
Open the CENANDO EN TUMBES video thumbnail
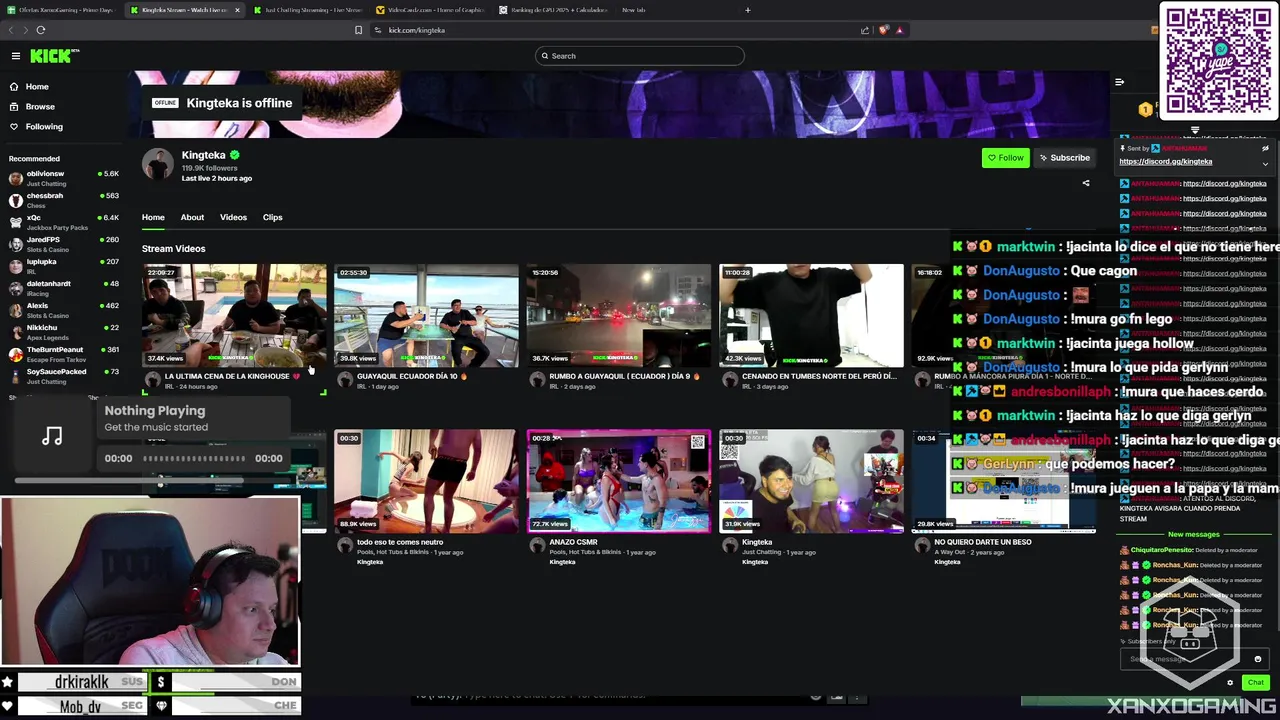811,316
